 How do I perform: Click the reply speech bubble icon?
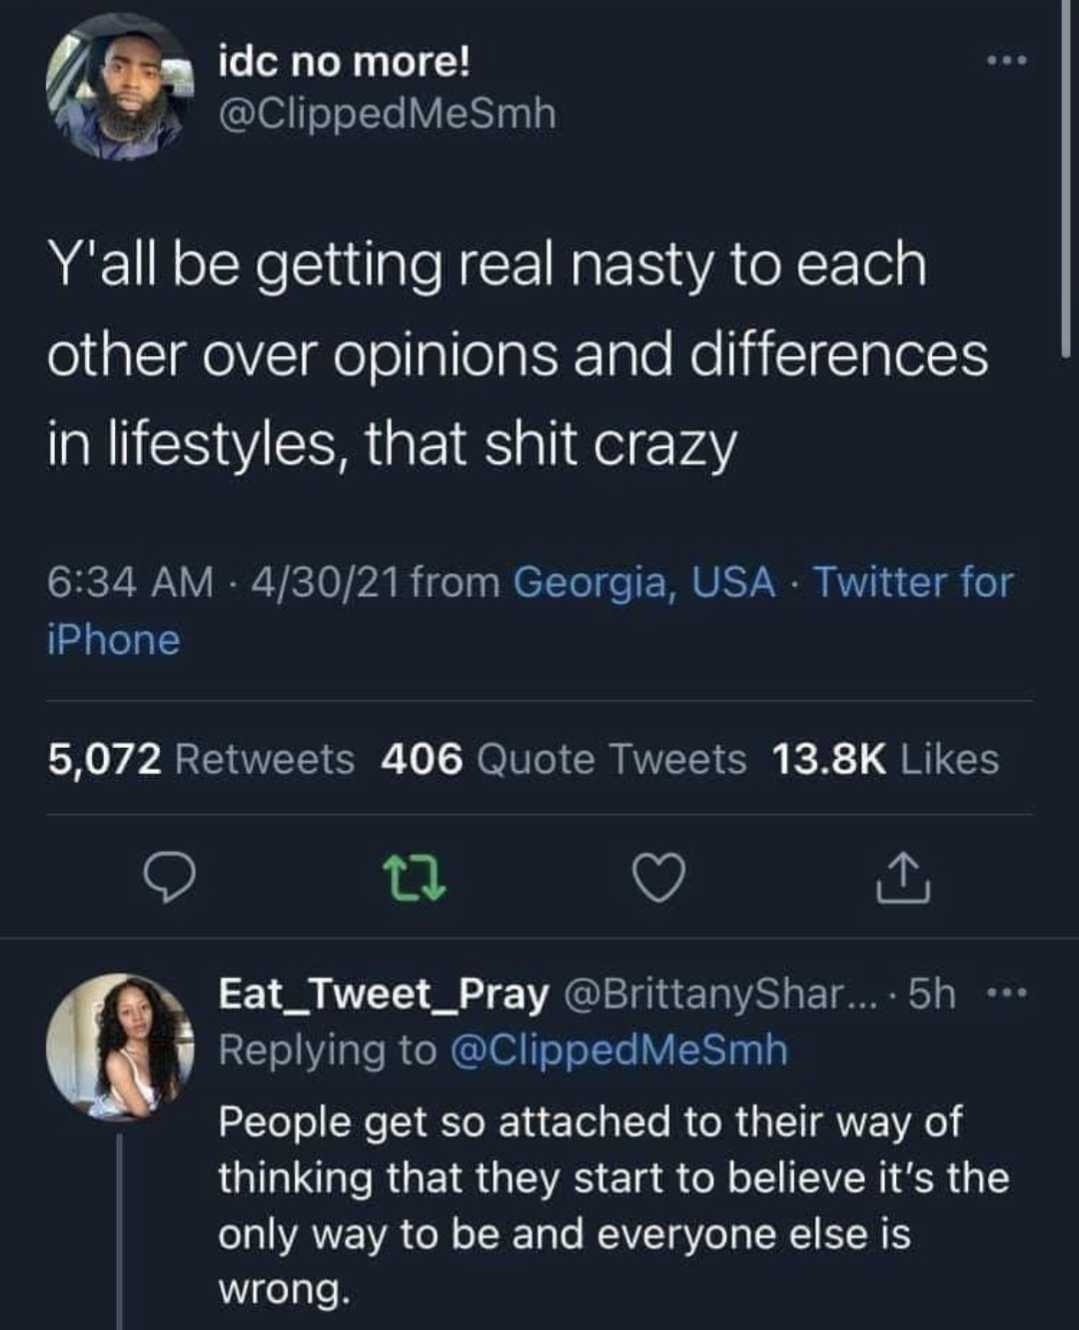(x=168, y=878)
